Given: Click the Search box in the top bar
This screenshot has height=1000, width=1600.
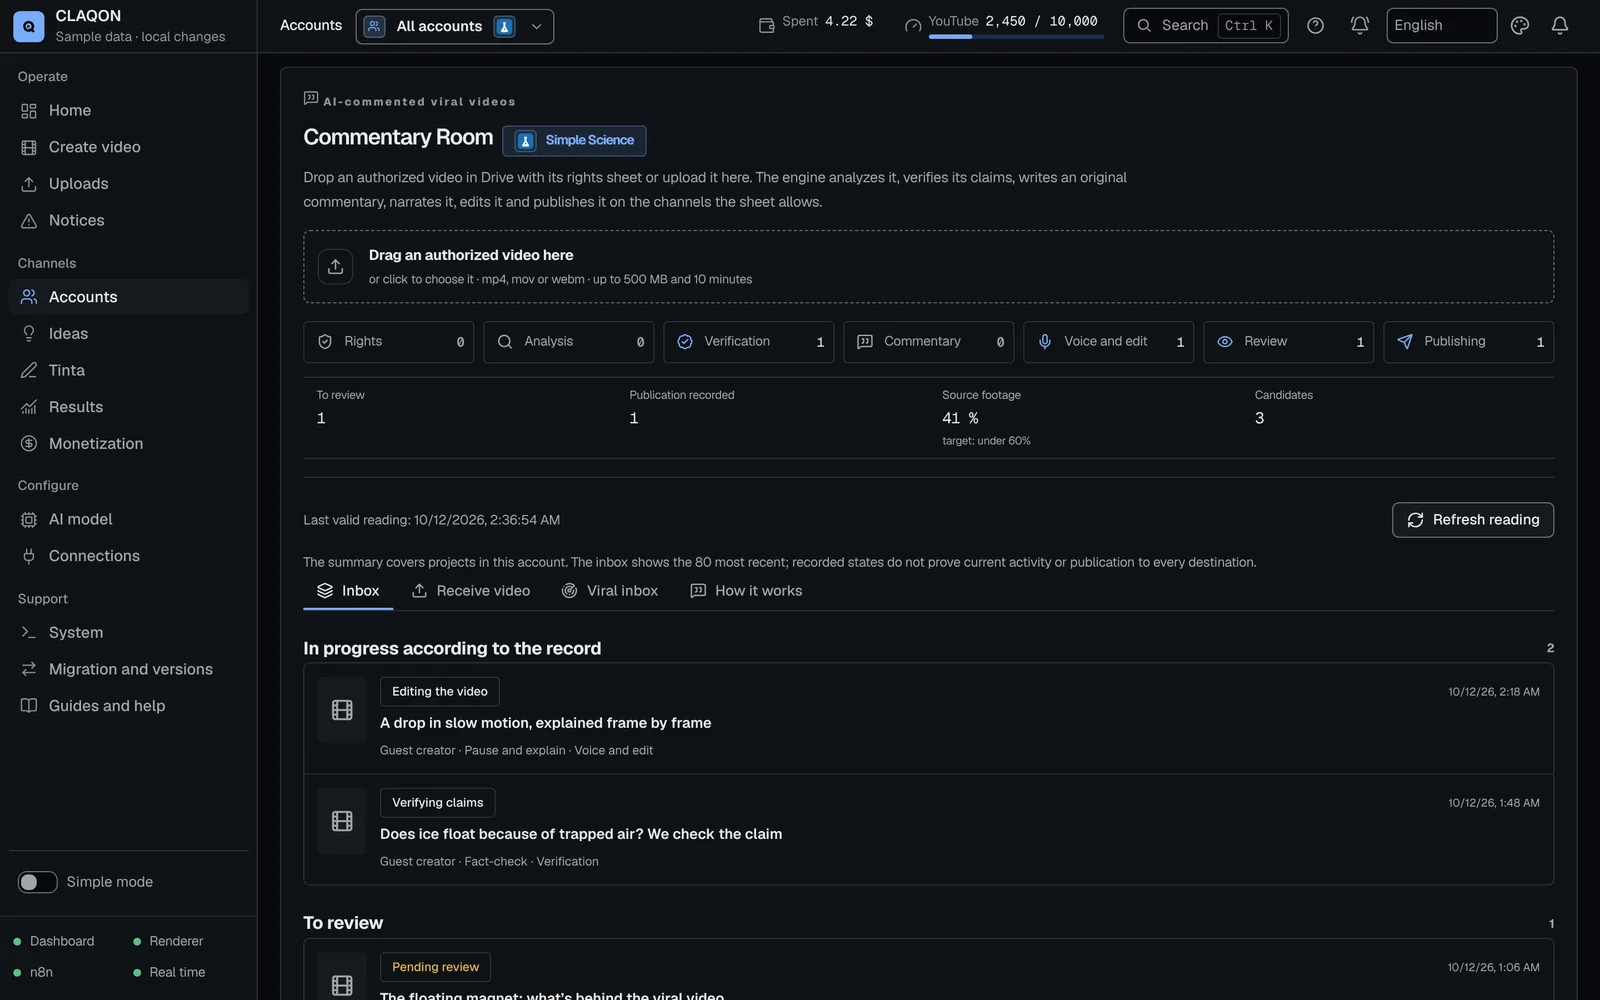Looking at the screenshot, I should 1206,26.
